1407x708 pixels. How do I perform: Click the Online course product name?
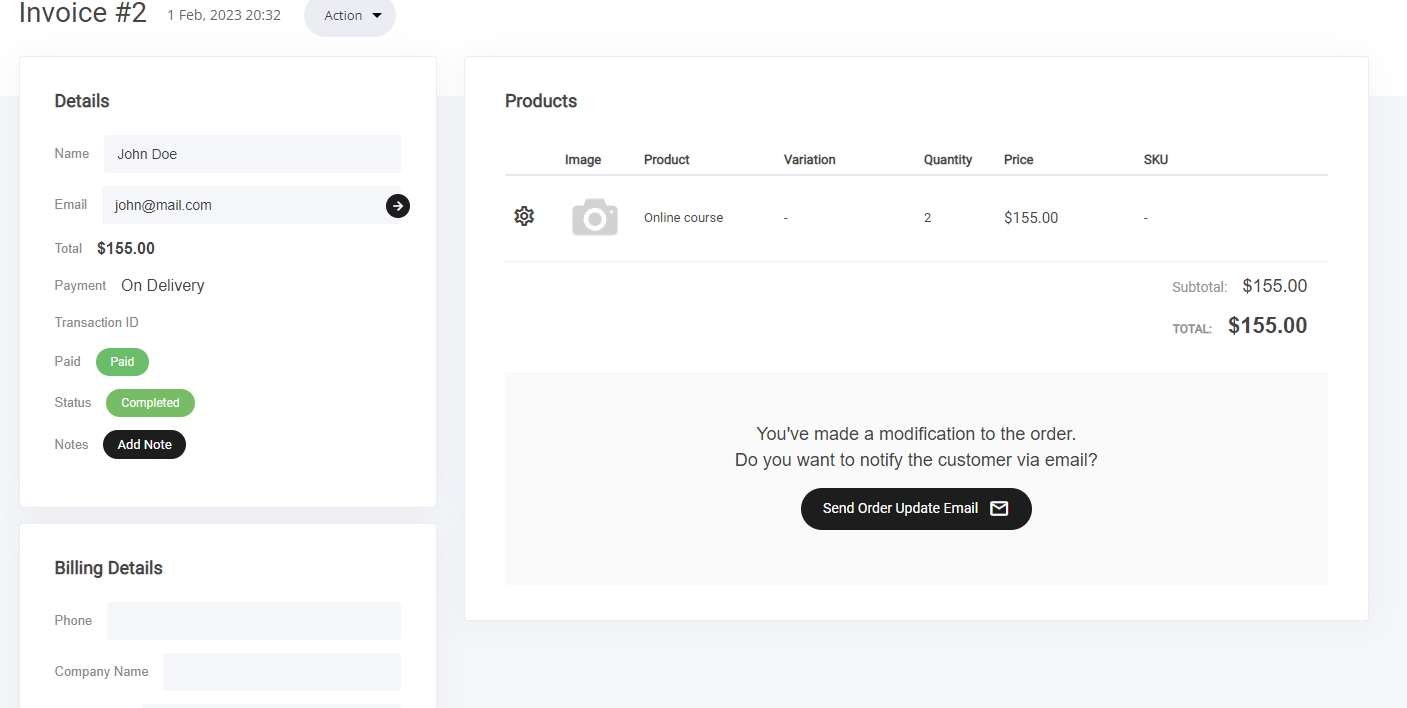(683, 218)
